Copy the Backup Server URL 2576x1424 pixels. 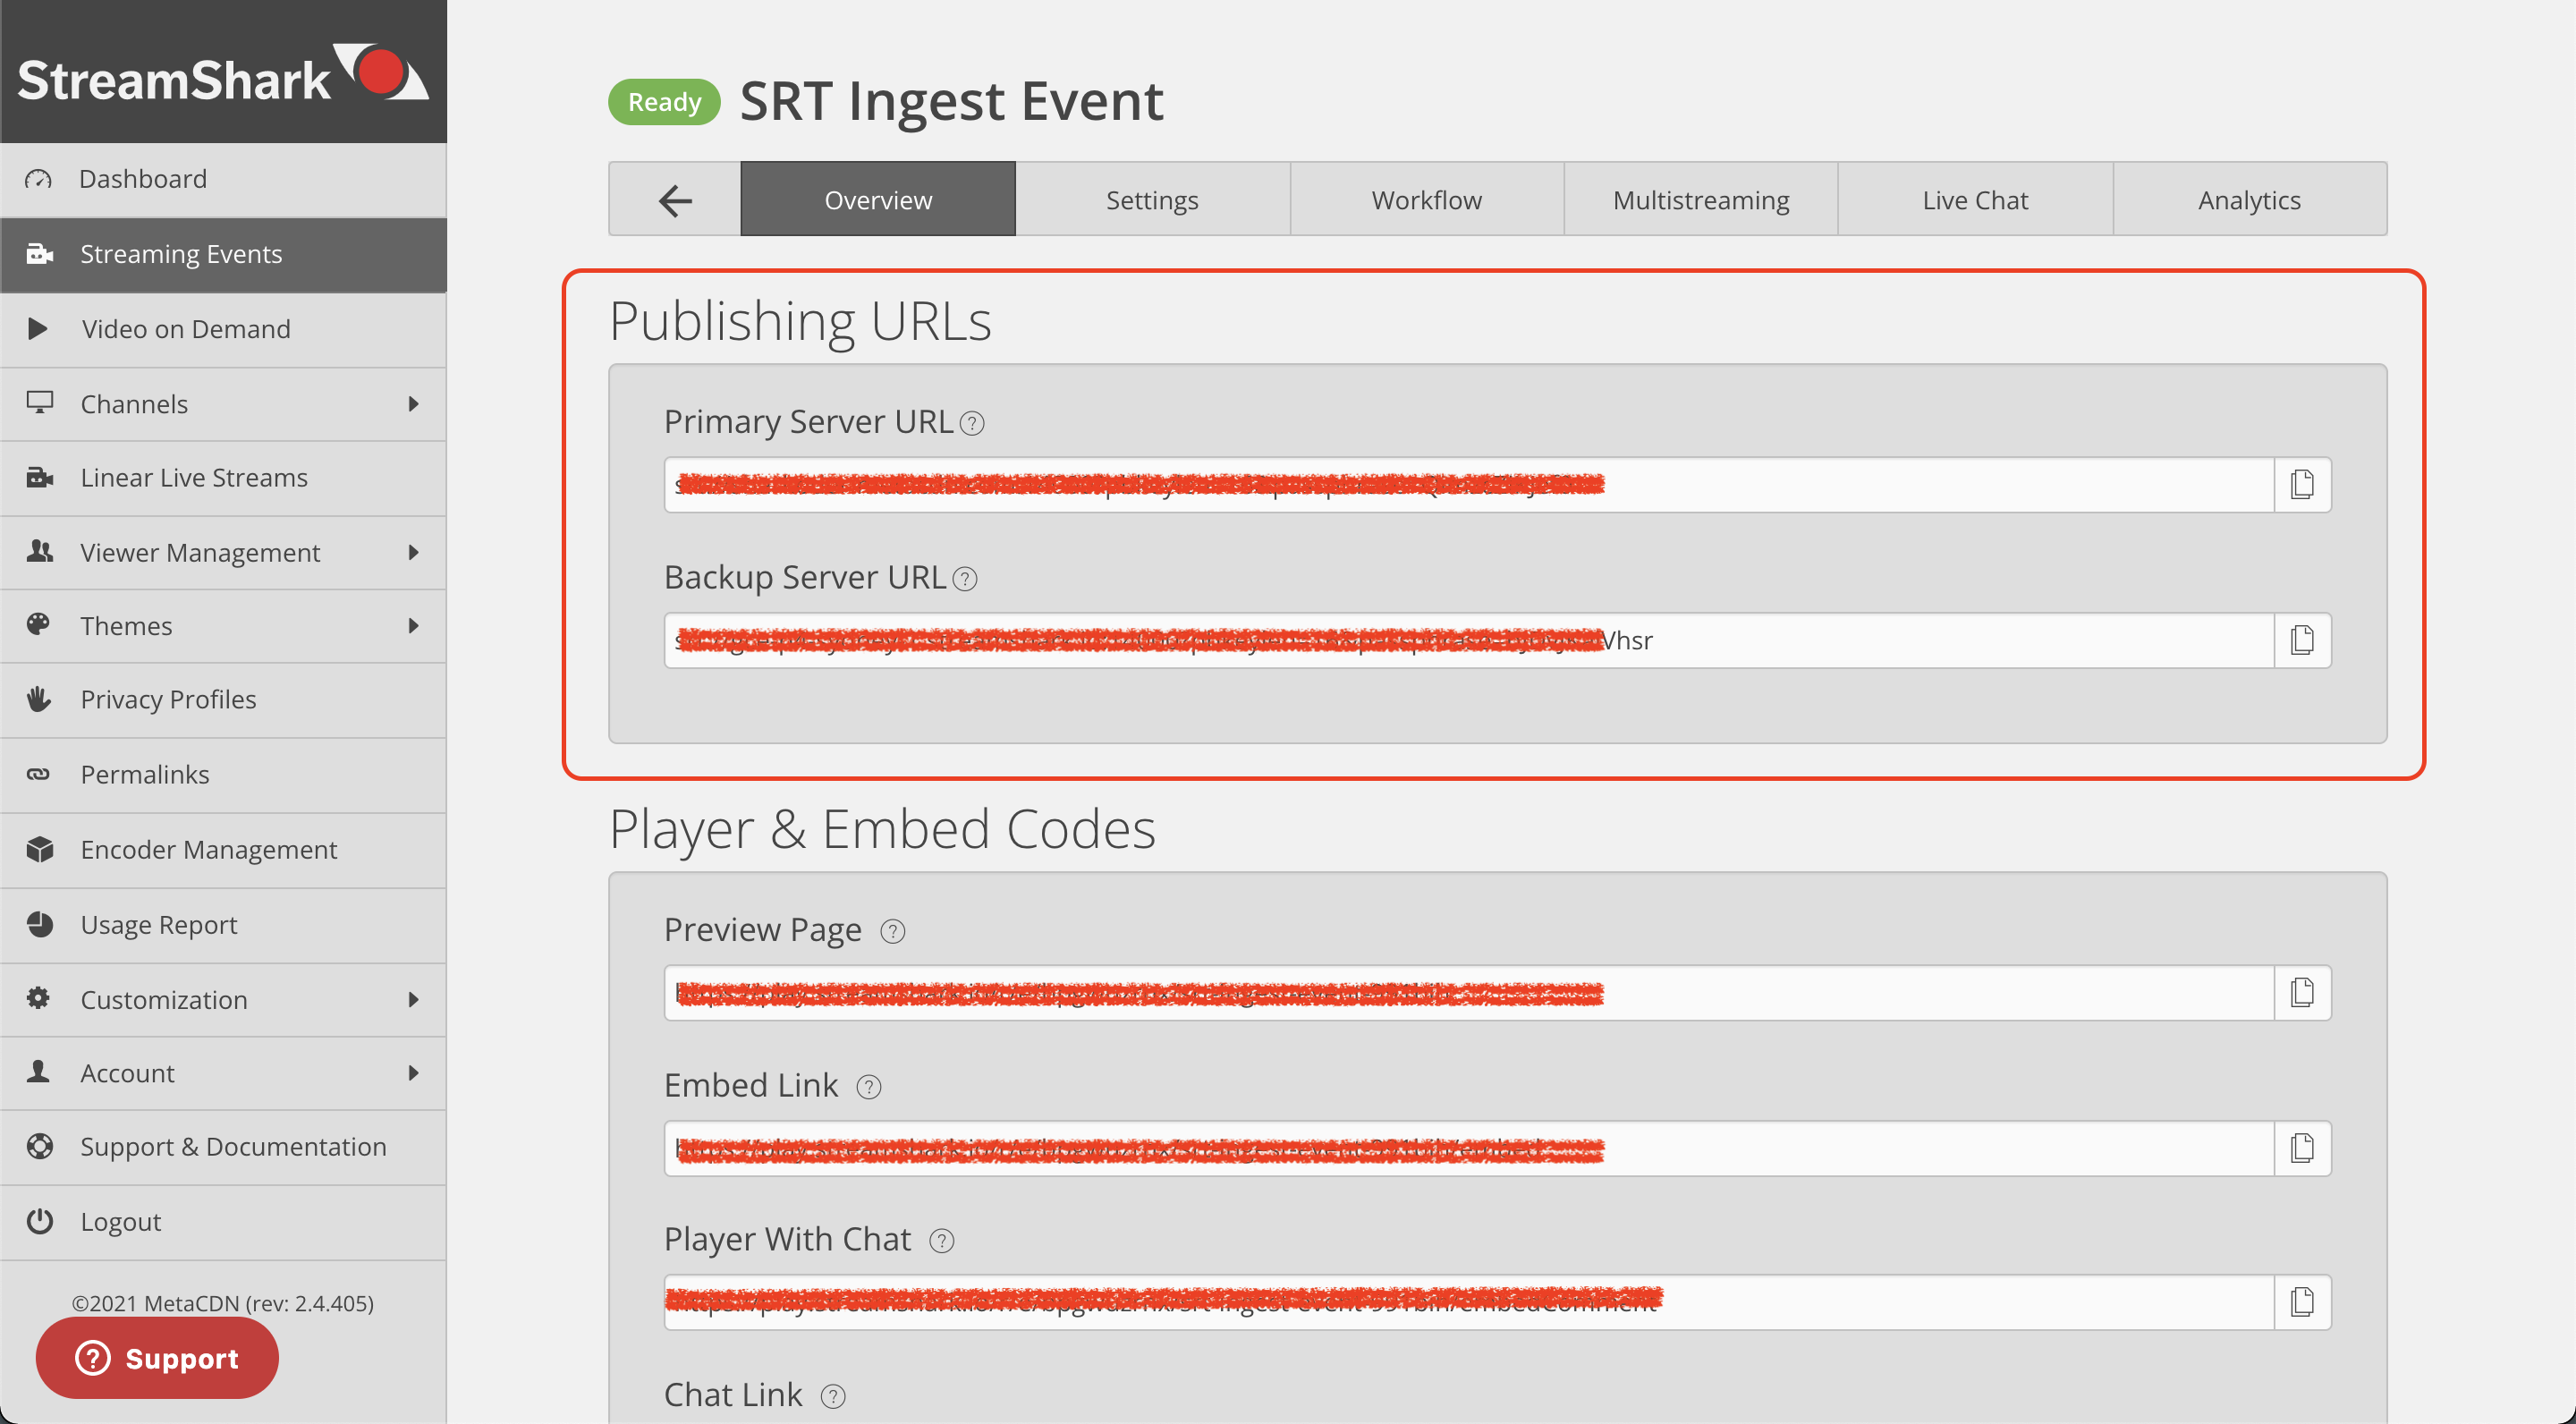(2301, 640)
